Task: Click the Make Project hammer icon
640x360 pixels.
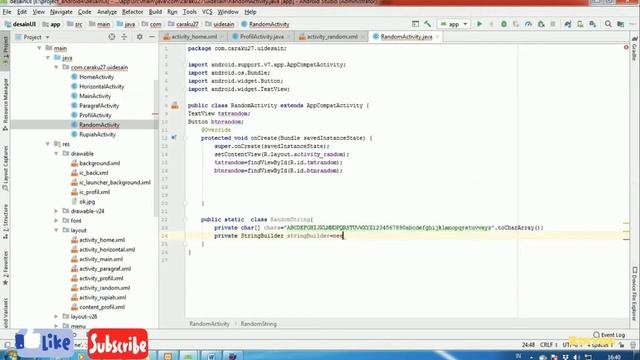Action: tap(427, 24)
